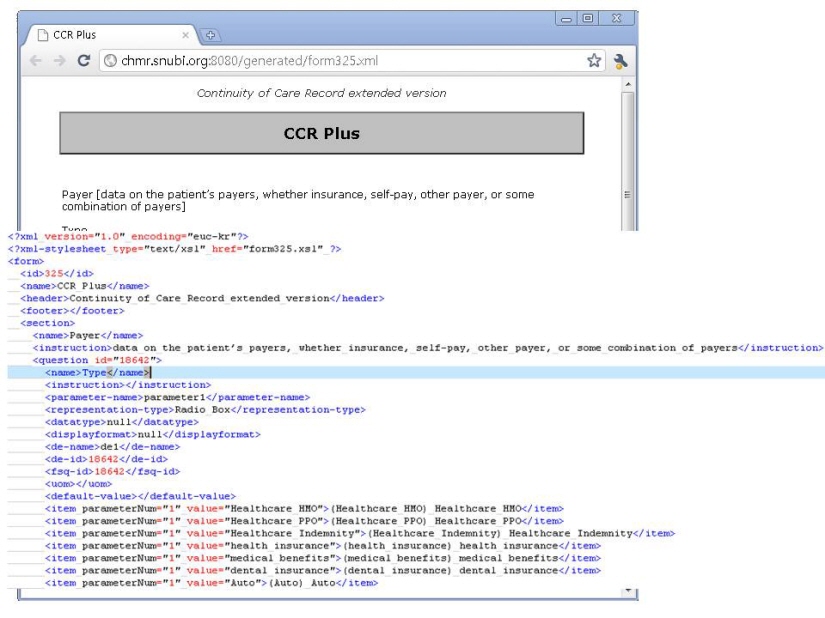Image resolution: width=825 pixels, height=618 pixels.
Task: Click the parameter-name parameter1 line
Action: (177, 398)
